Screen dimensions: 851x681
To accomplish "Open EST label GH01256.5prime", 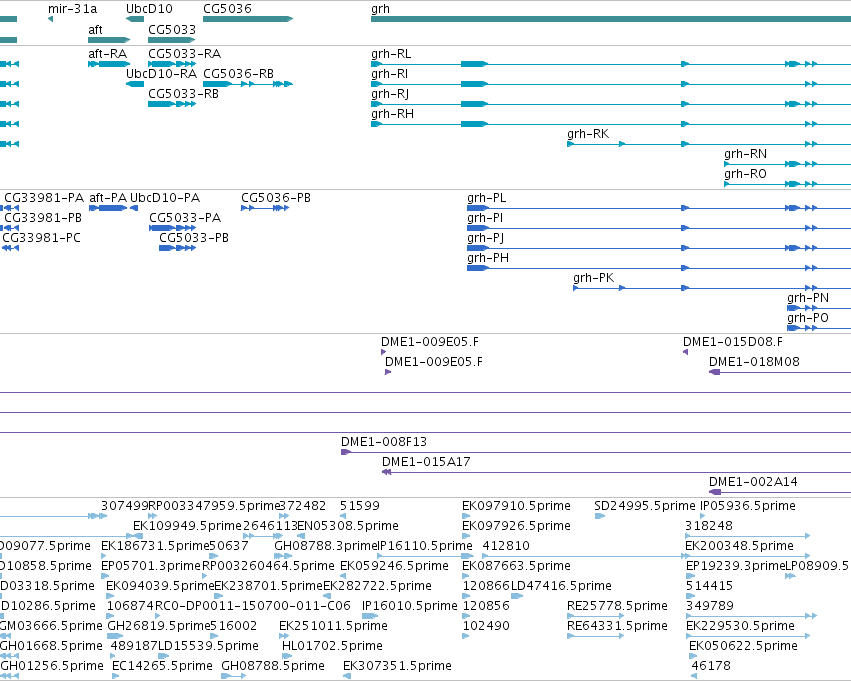I will click(x=52, y=666).
